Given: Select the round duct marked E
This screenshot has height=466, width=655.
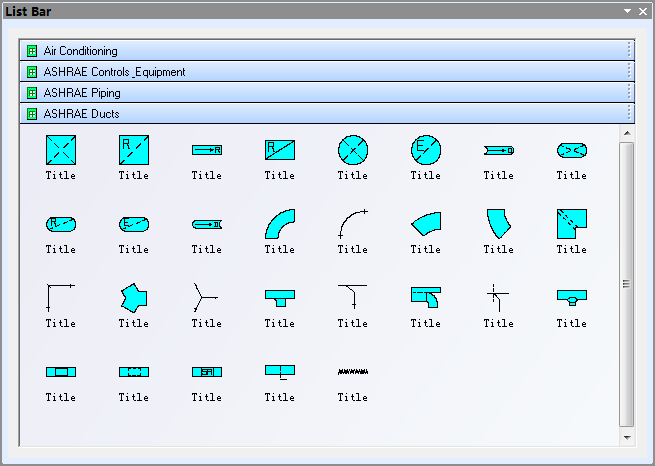Looking at the screenshot, I should 425,150.
